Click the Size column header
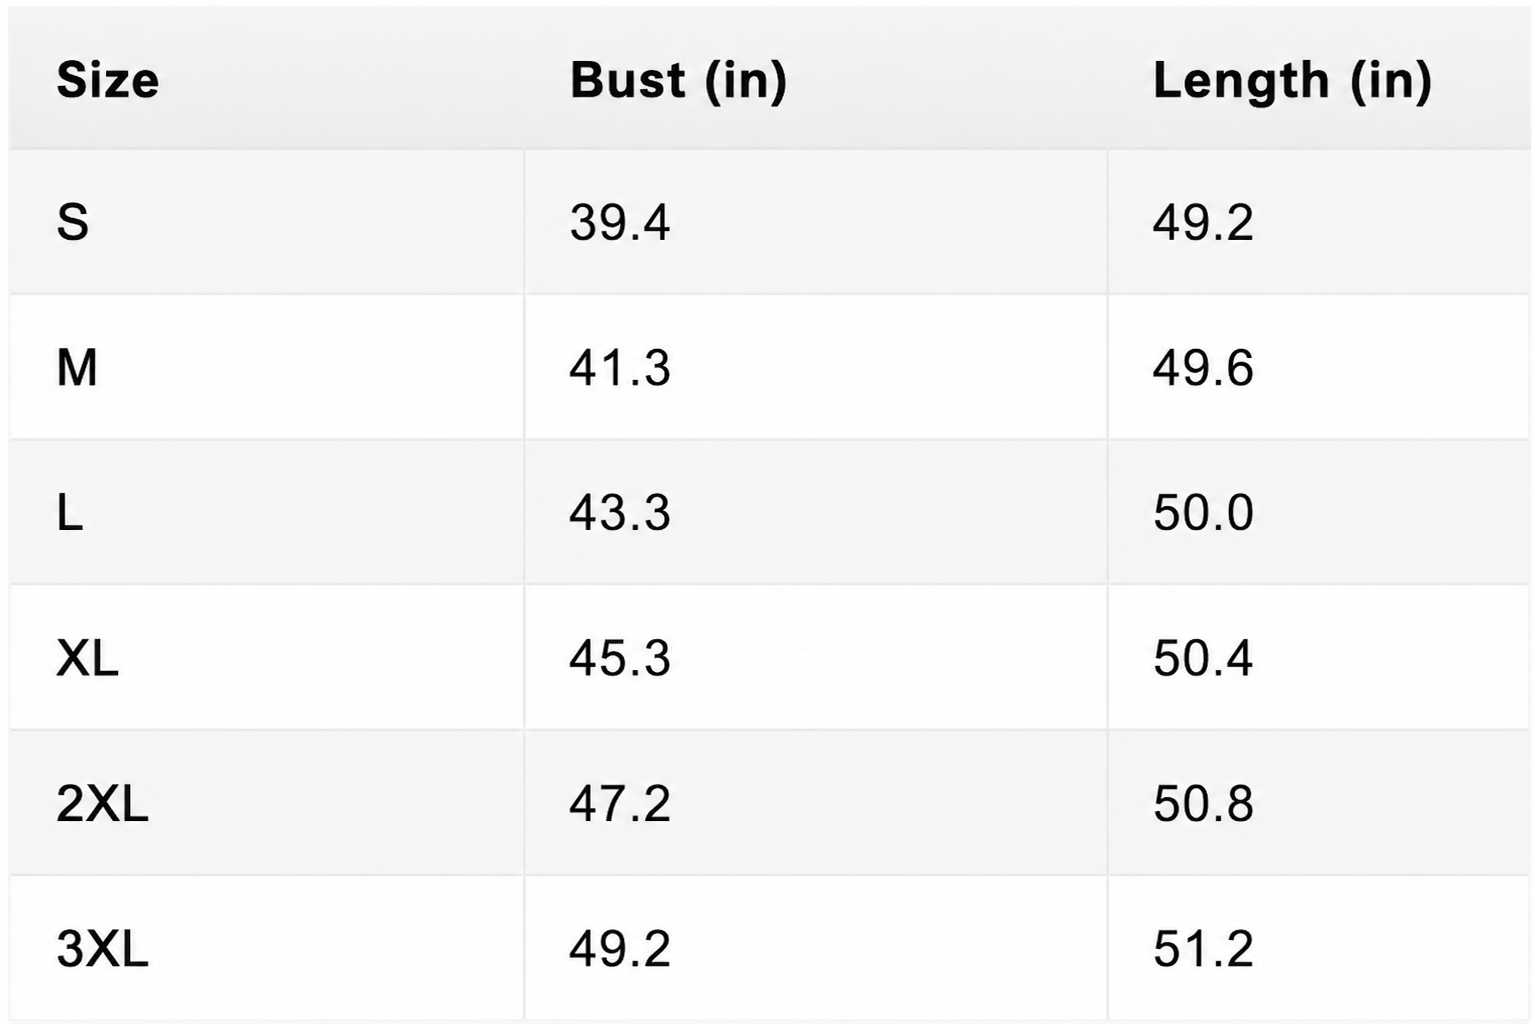Viewport: 1535px width, 1024px height. point(107,80)
